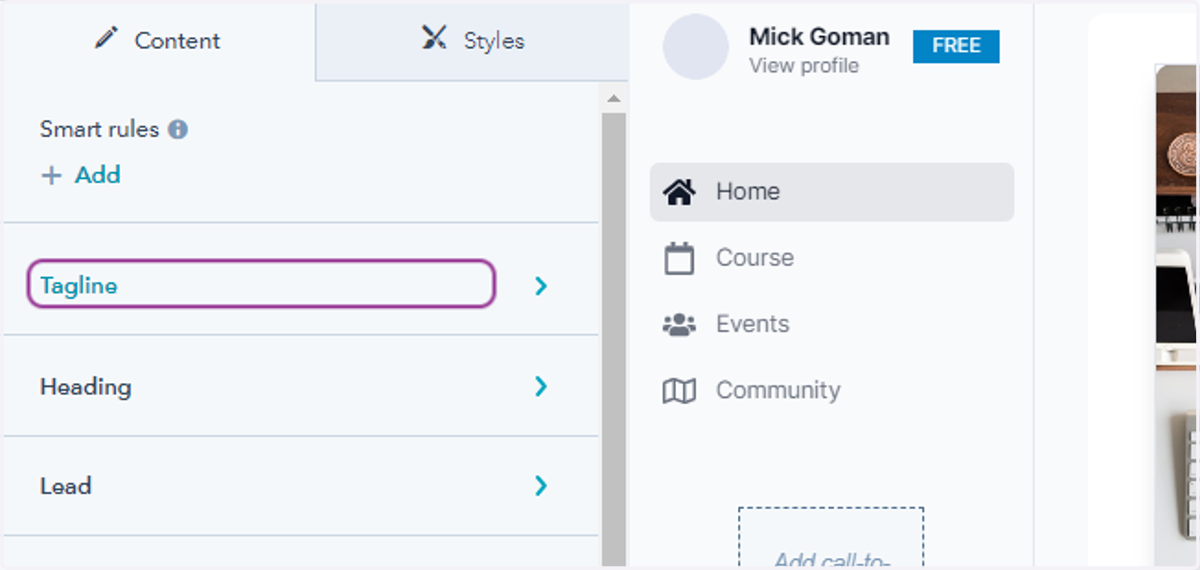Click the FREE badge

click(x=956, y=46)
